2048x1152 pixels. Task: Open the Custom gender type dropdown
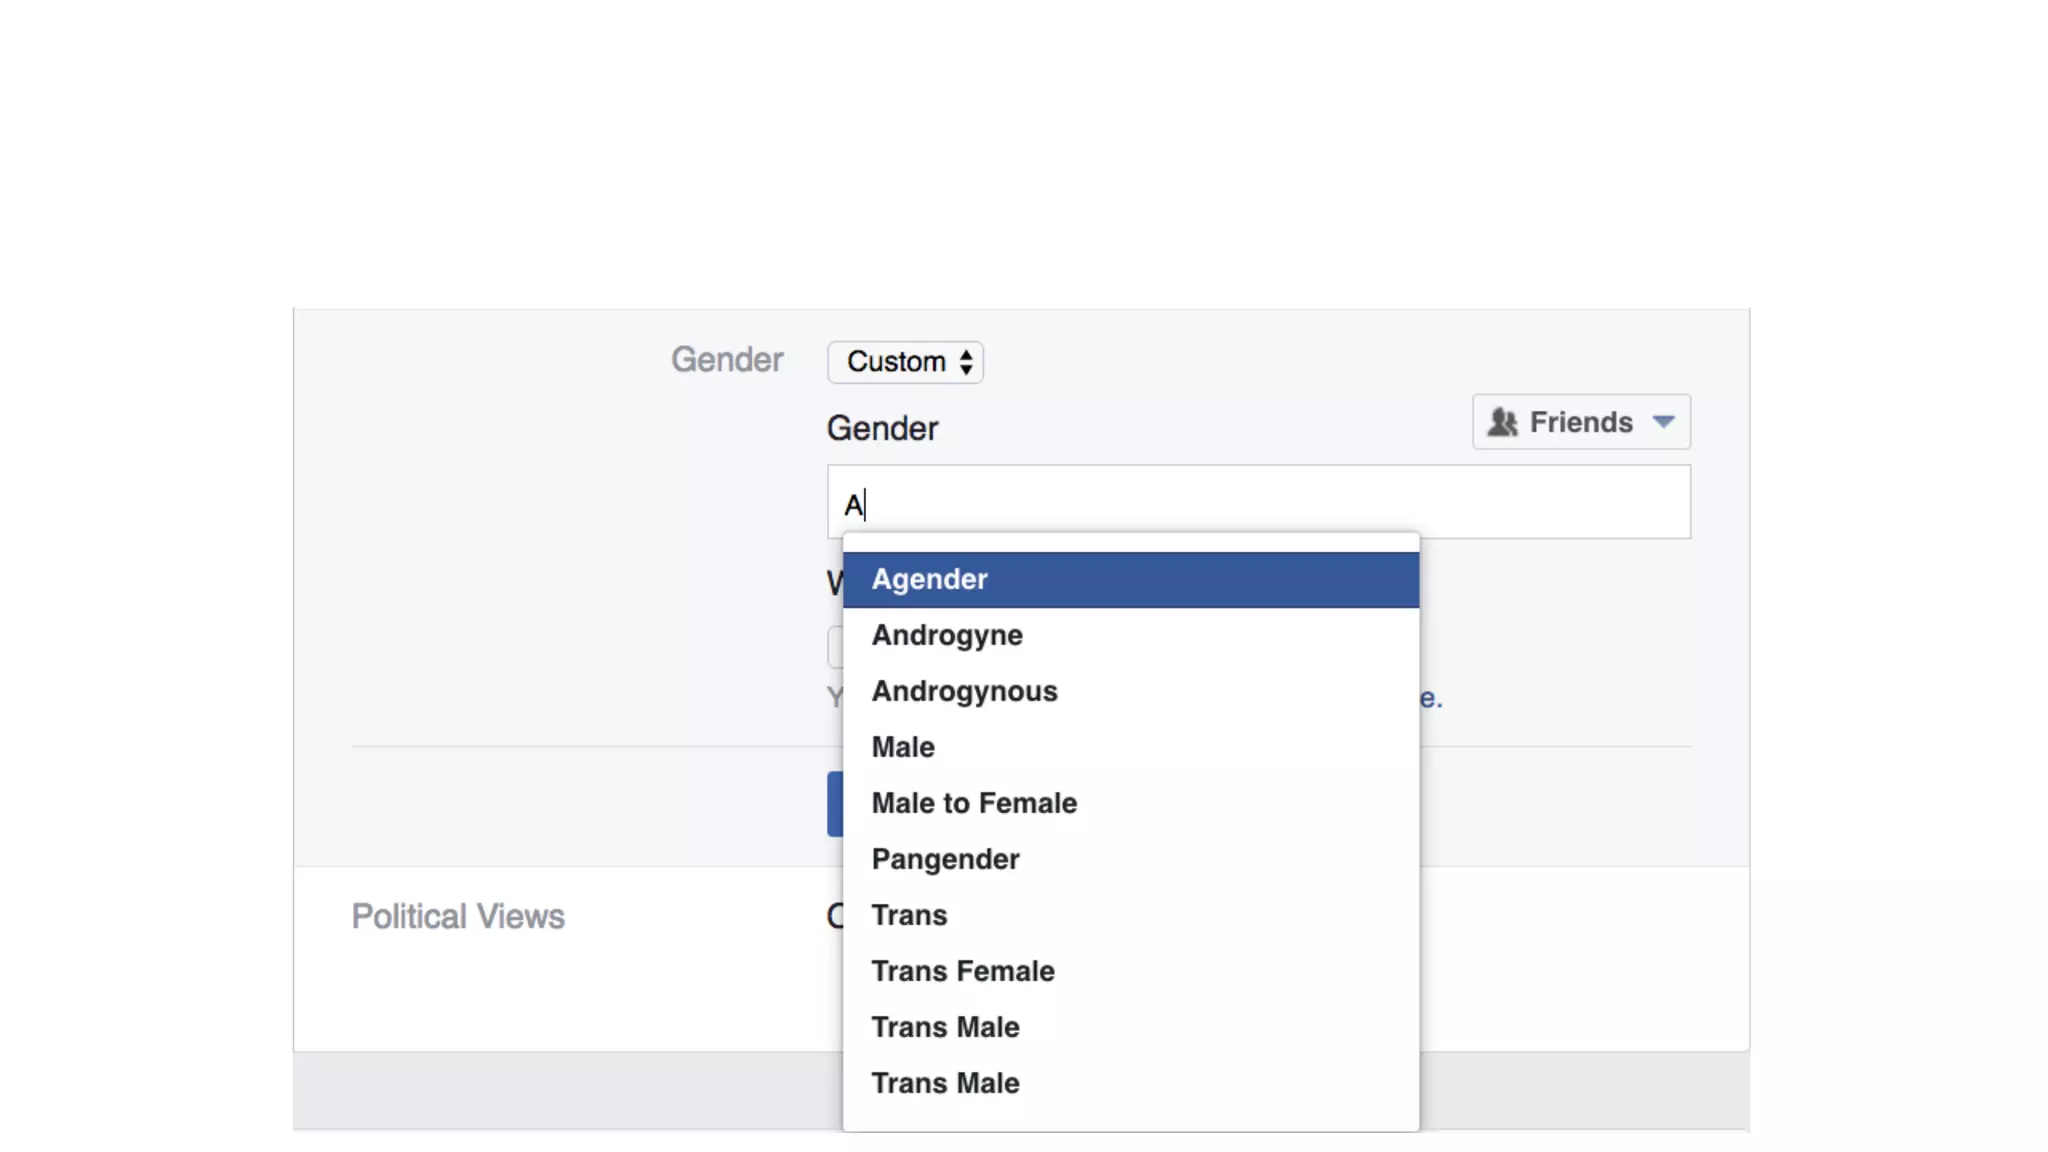tap(896, 362)
